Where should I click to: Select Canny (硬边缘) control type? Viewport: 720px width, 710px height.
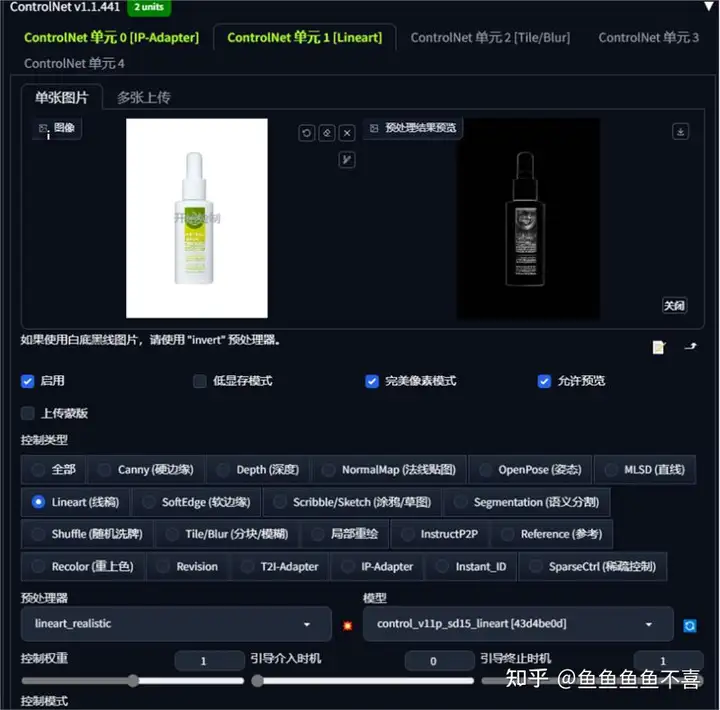pos(146,470)
